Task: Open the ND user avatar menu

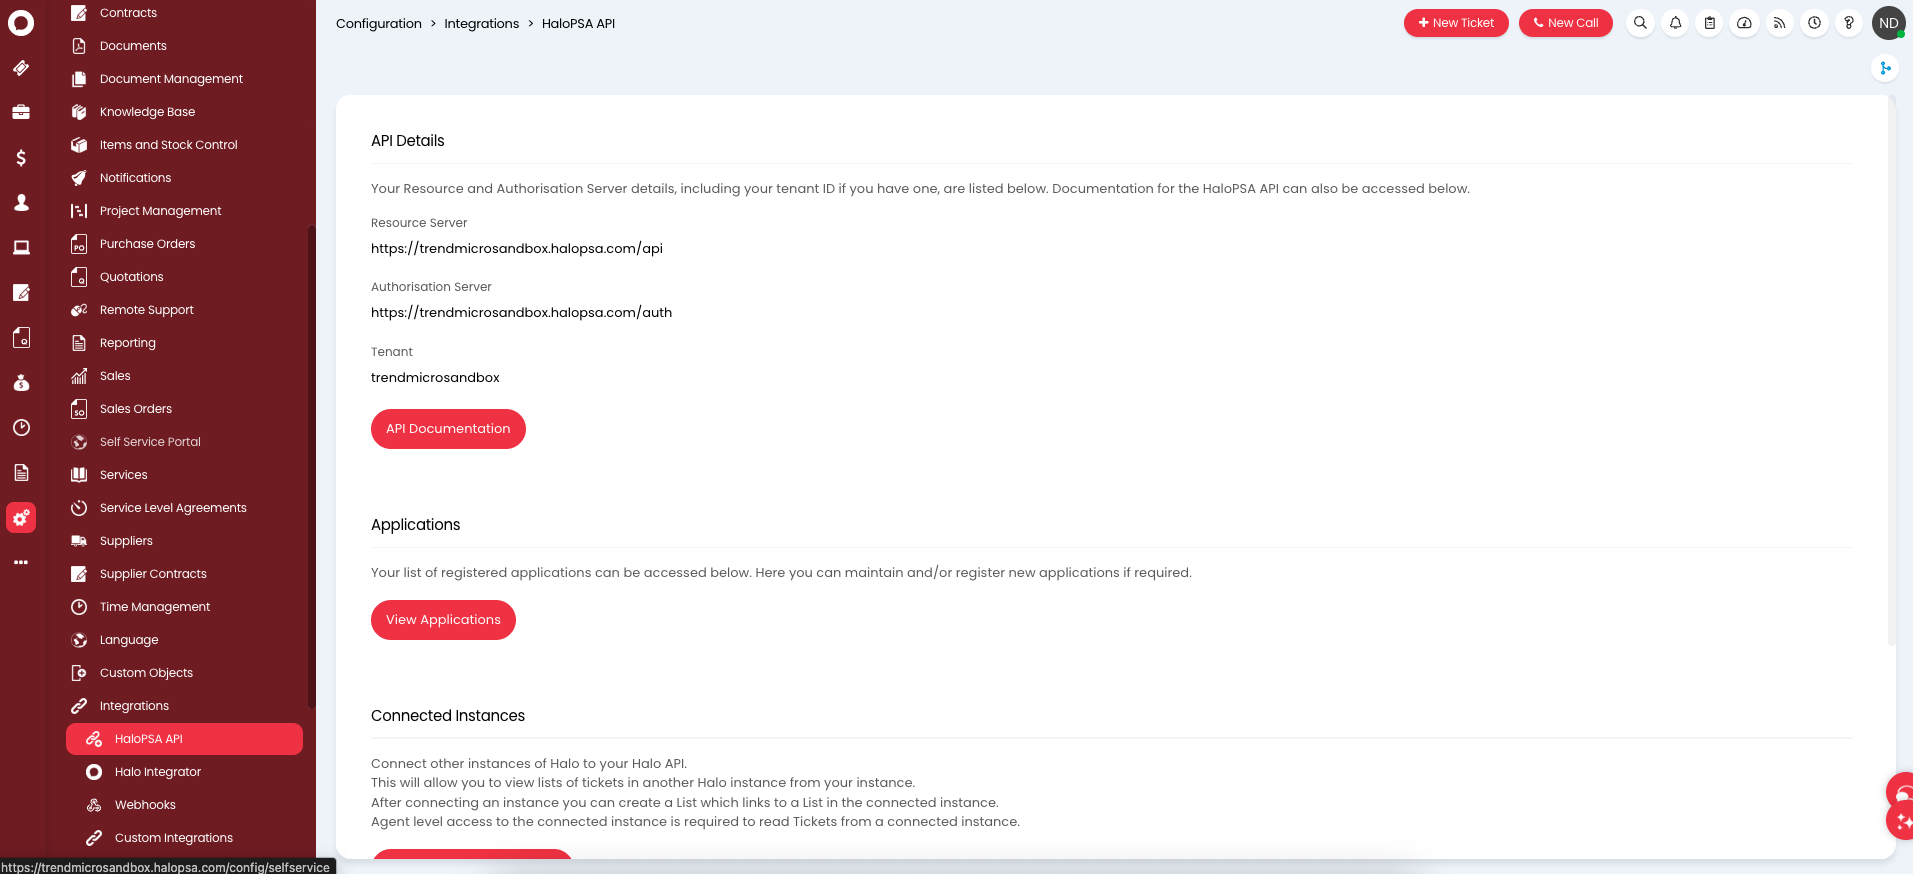Action: tap(1888, 23)
